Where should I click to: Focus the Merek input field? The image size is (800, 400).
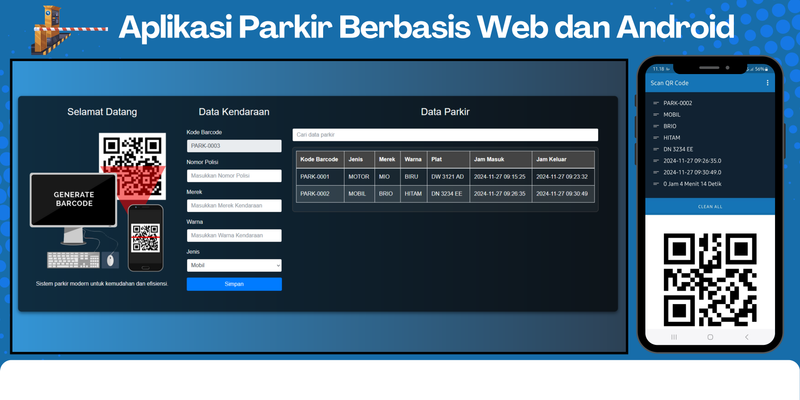234,206
